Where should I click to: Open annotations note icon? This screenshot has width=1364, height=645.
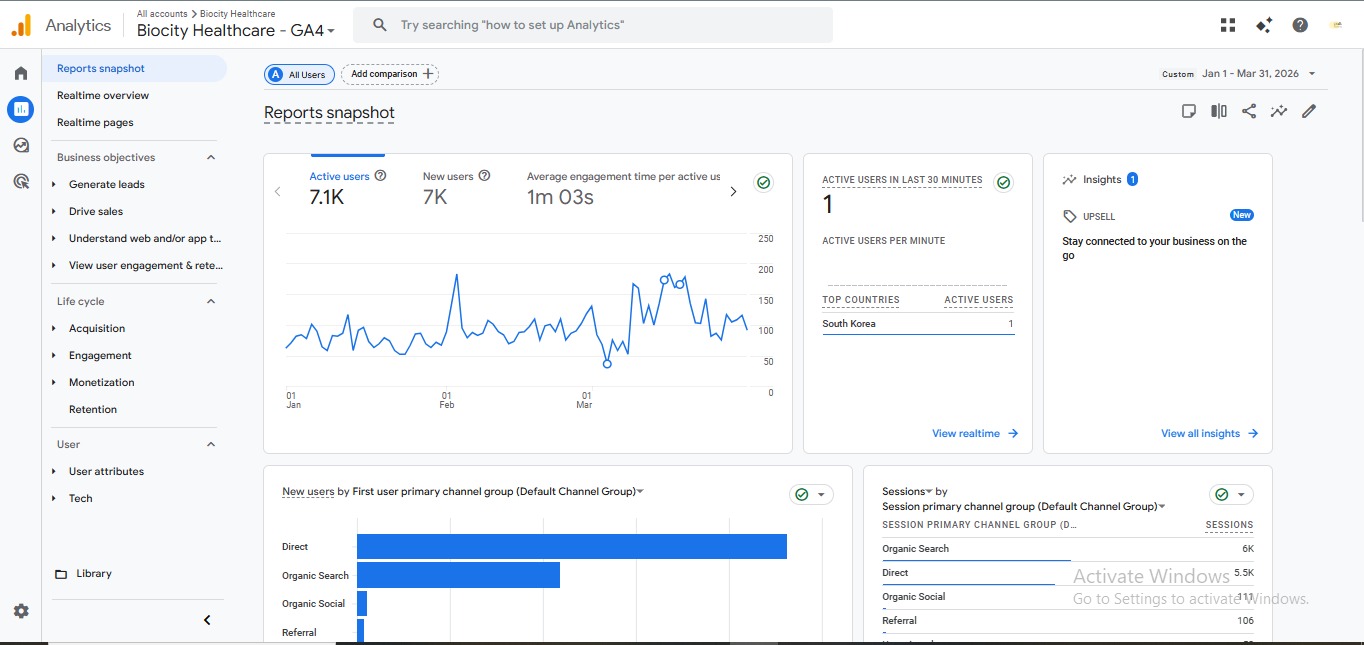coord(1189,111)
